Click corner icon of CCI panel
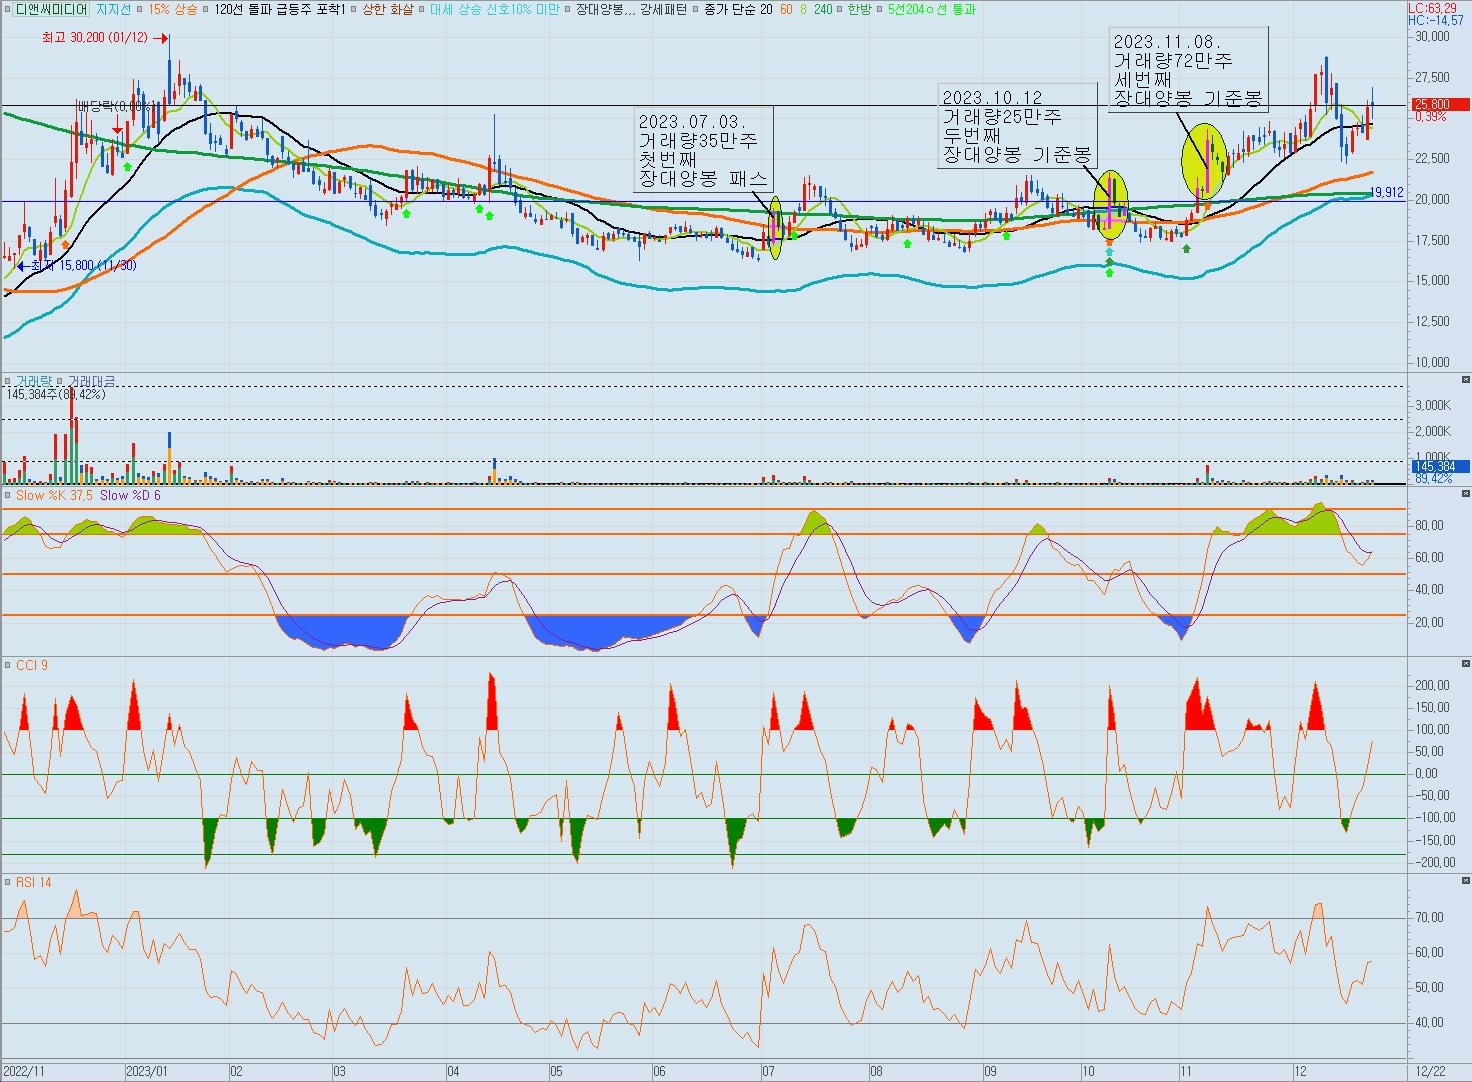Viewport: 1472px width, 1082px height. pos(1466,664)
